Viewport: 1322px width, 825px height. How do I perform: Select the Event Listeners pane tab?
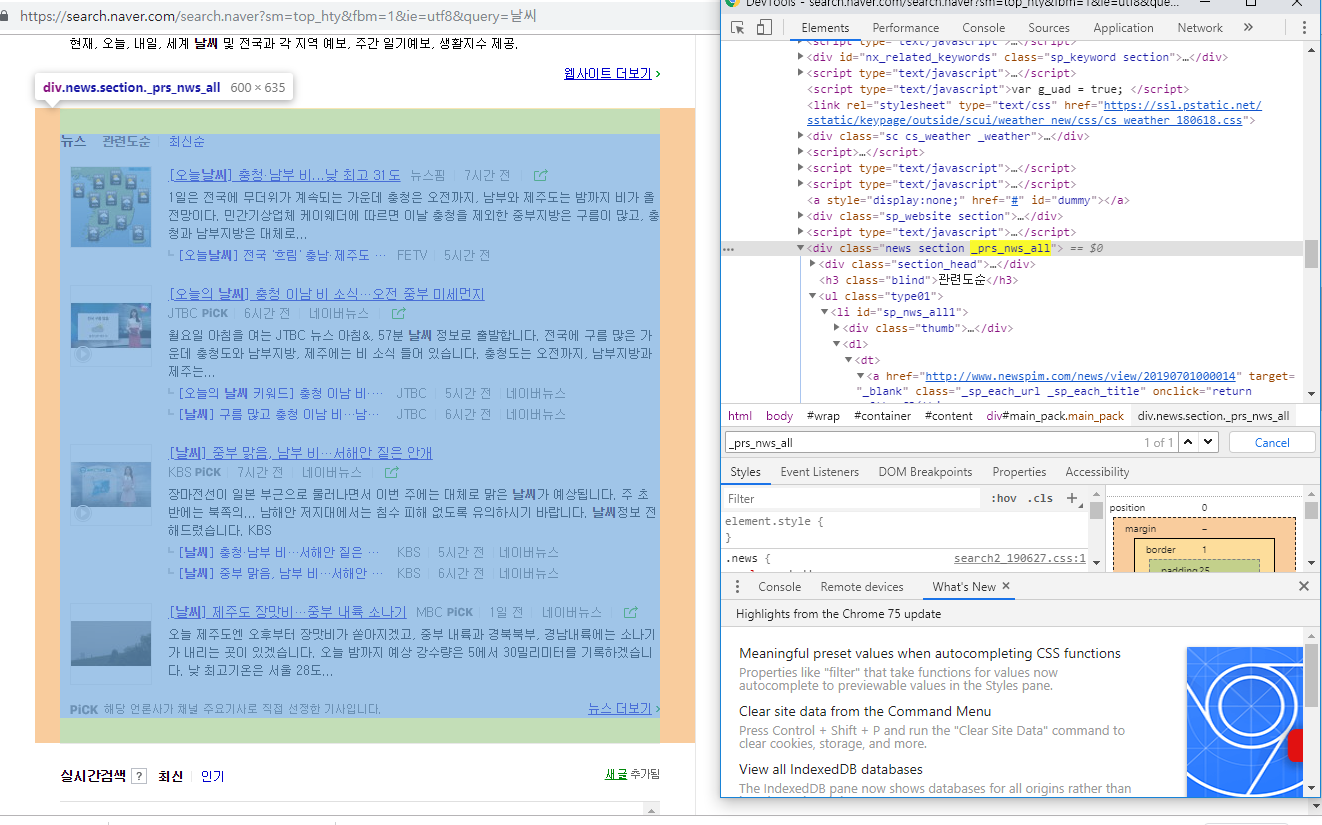[x=819, y=472]
